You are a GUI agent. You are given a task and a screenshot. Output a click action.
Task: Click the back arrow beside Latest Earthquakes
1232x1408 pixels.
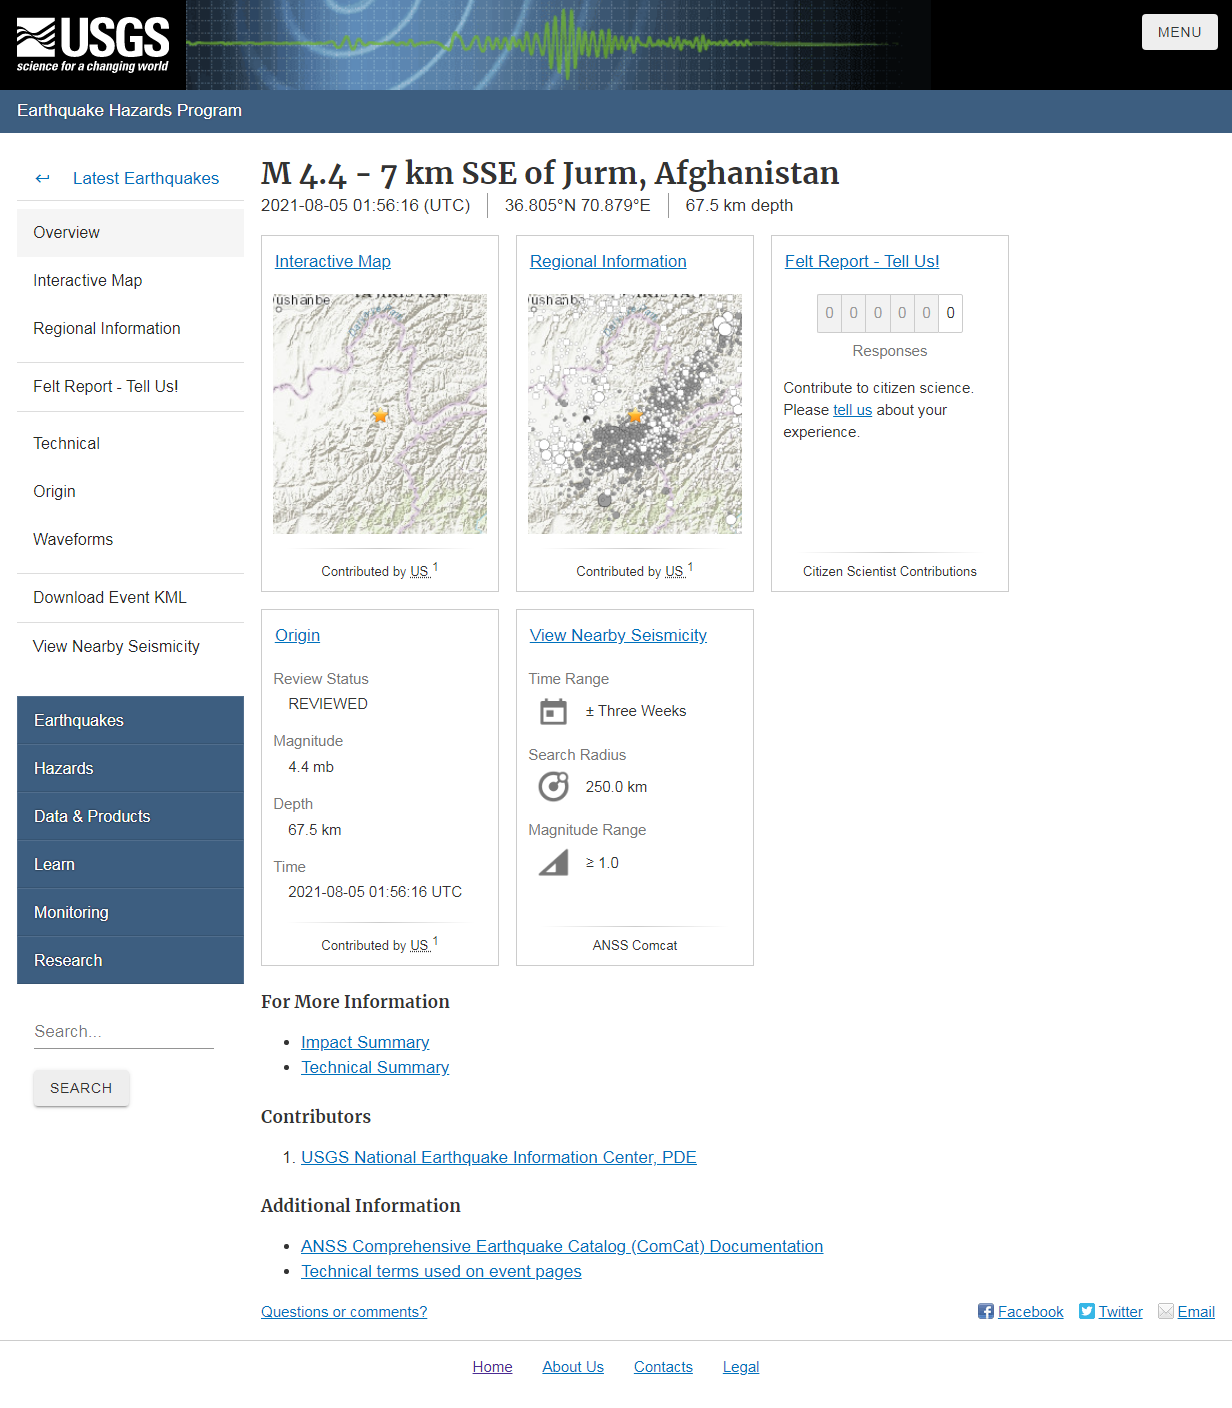(42, 178)
